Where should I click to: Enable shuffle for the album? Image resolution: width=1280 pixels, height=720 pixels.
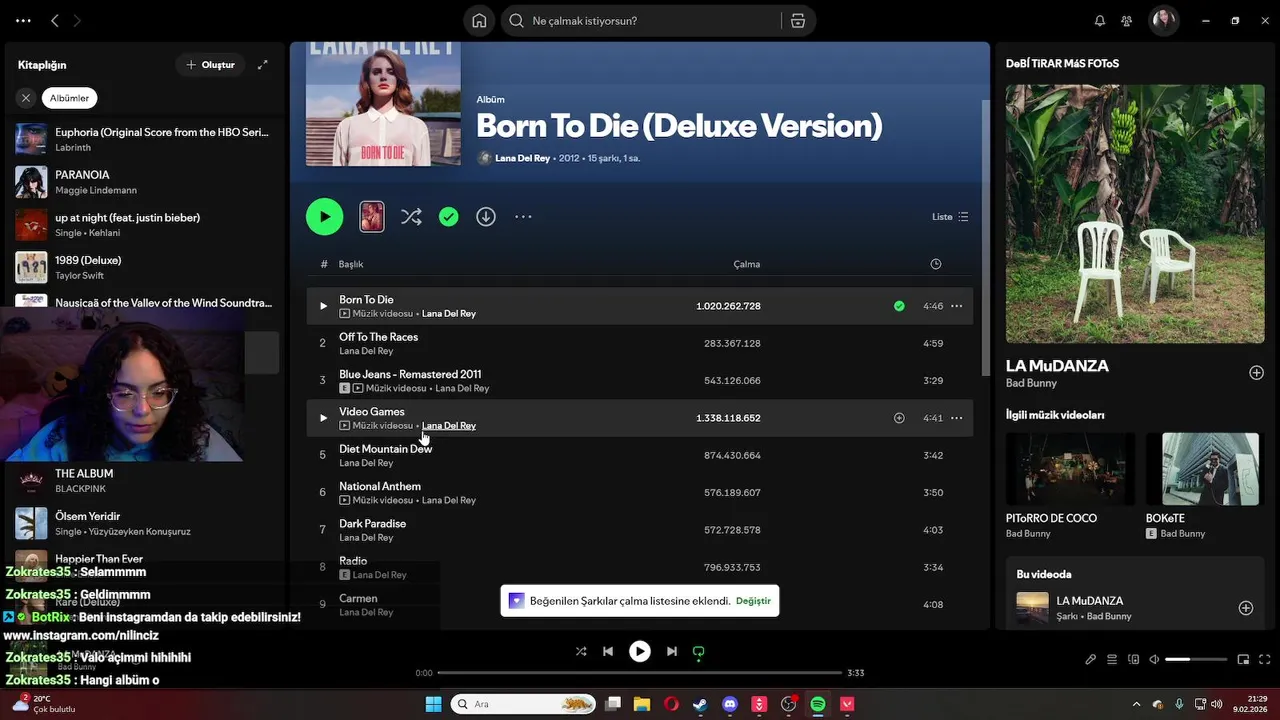411,217
